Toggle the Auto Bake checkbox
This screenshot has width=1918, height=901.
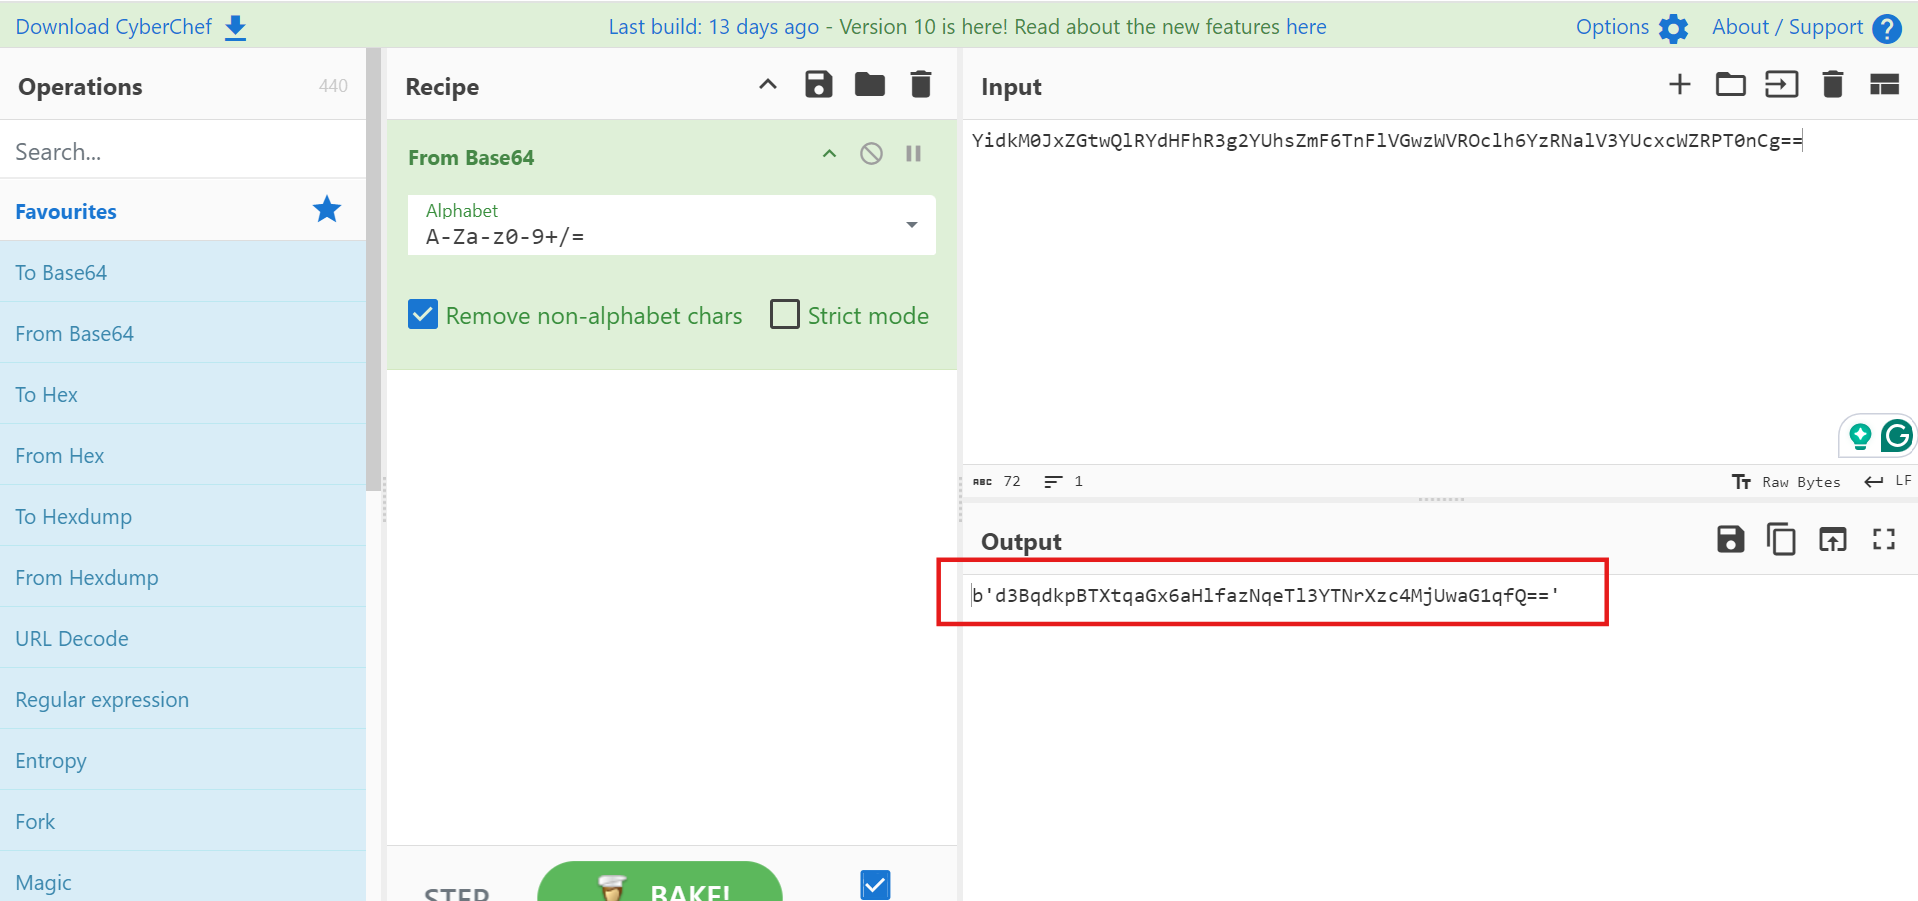point(875,884)
